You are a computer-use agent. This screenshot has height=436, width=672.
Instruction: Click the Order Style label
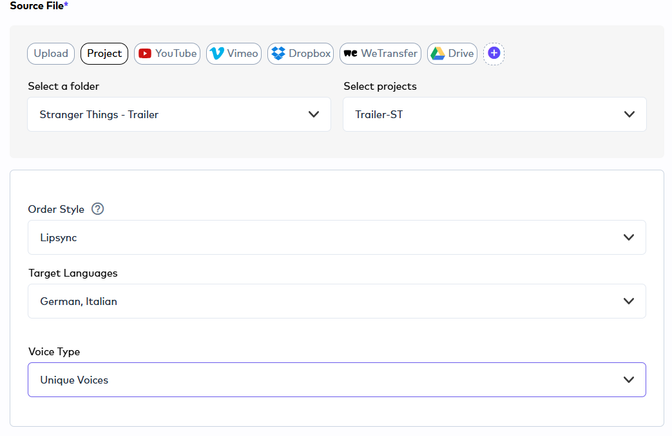tap(56, 209)
